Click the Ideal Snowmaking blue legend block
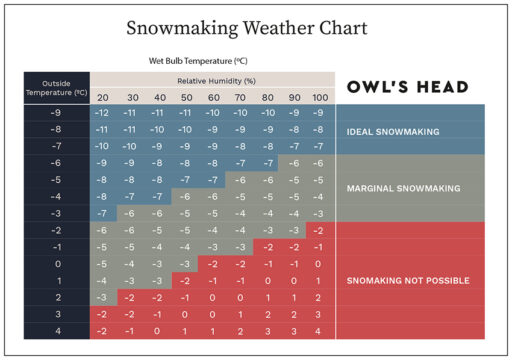Screen dimensions: 512x360 tap(410, 129)
